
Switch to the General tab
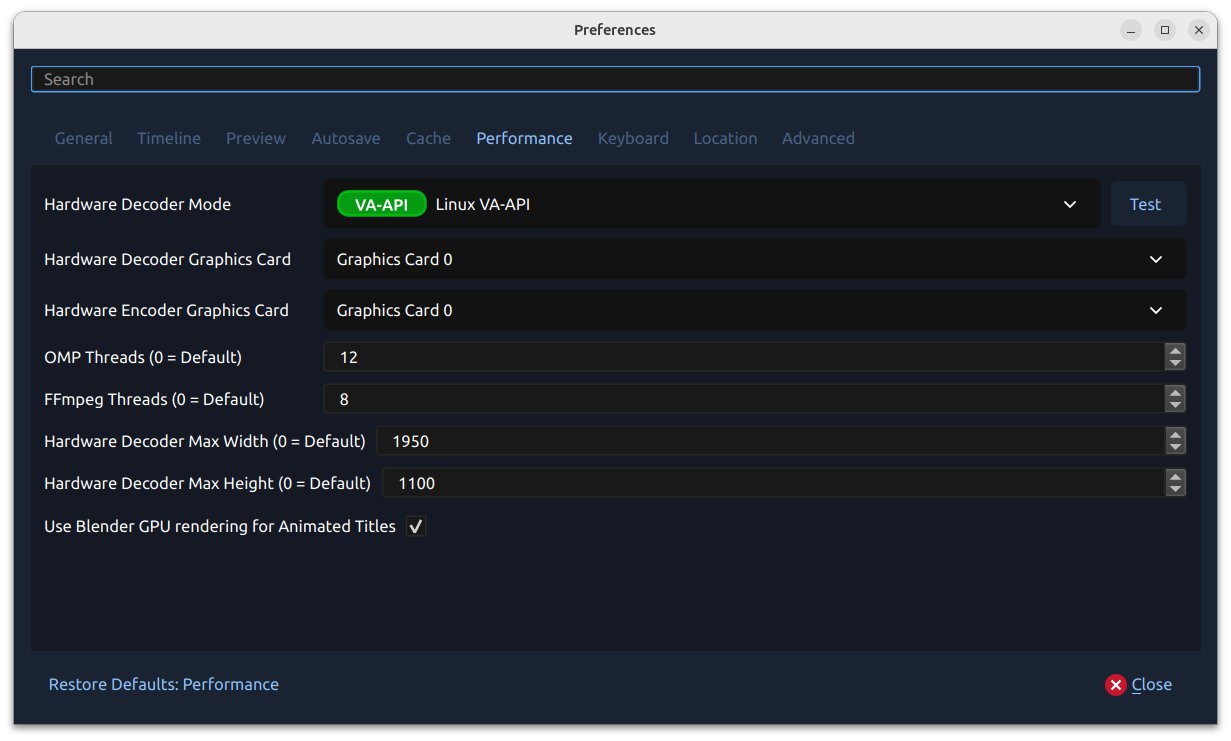pos(83,138)
